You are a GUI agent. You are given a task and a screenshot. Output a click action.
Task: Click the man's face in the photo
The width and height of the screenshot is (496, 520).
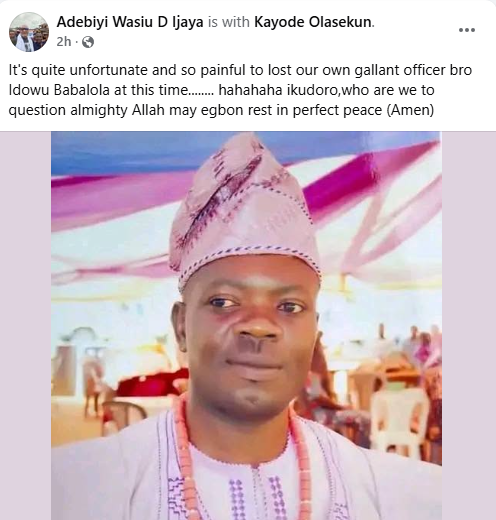(x=248, y=337)
